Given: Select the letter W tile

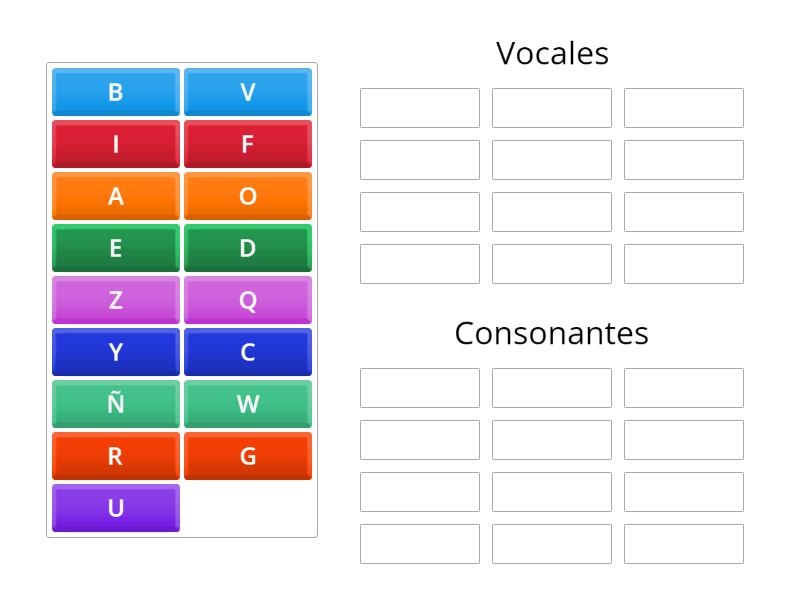Looking at the screenshot, I should coord(248,404).
